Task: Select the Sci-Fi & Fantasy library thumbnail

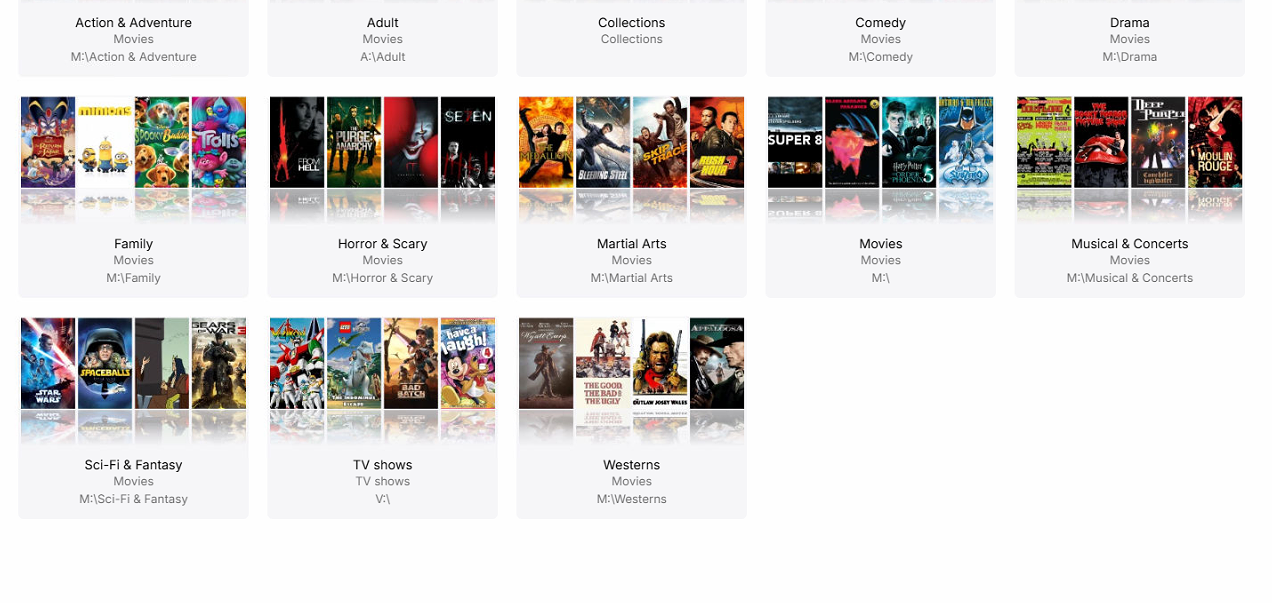Action: (133, 381)
